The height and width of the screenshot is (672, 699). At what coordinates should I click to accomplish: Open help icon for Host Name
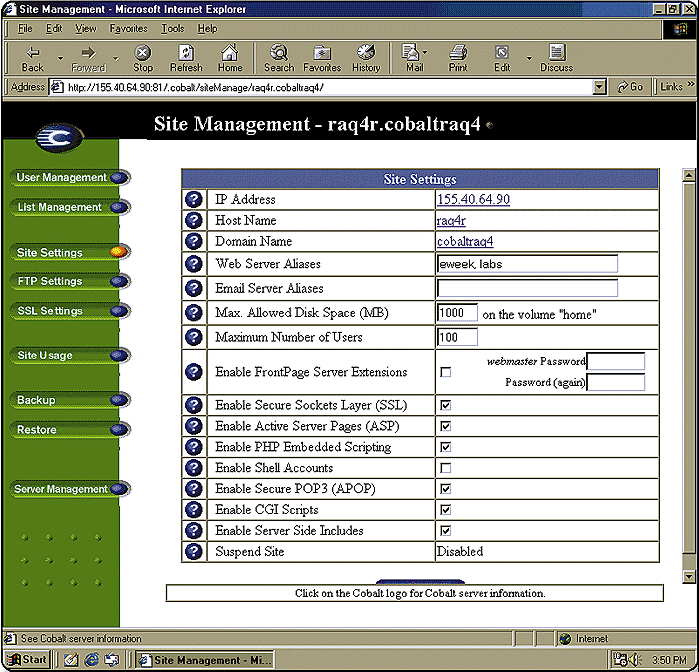[194, 220]
